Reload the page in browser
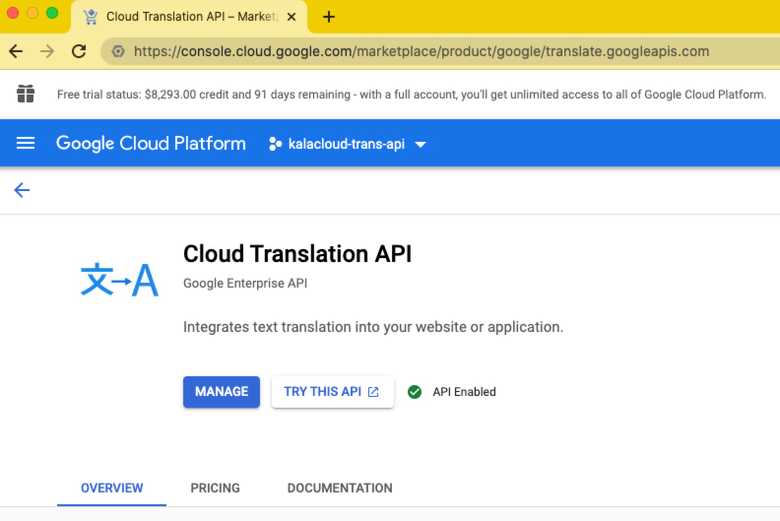This screenshot has height=521, width=780. pos(79,51)
